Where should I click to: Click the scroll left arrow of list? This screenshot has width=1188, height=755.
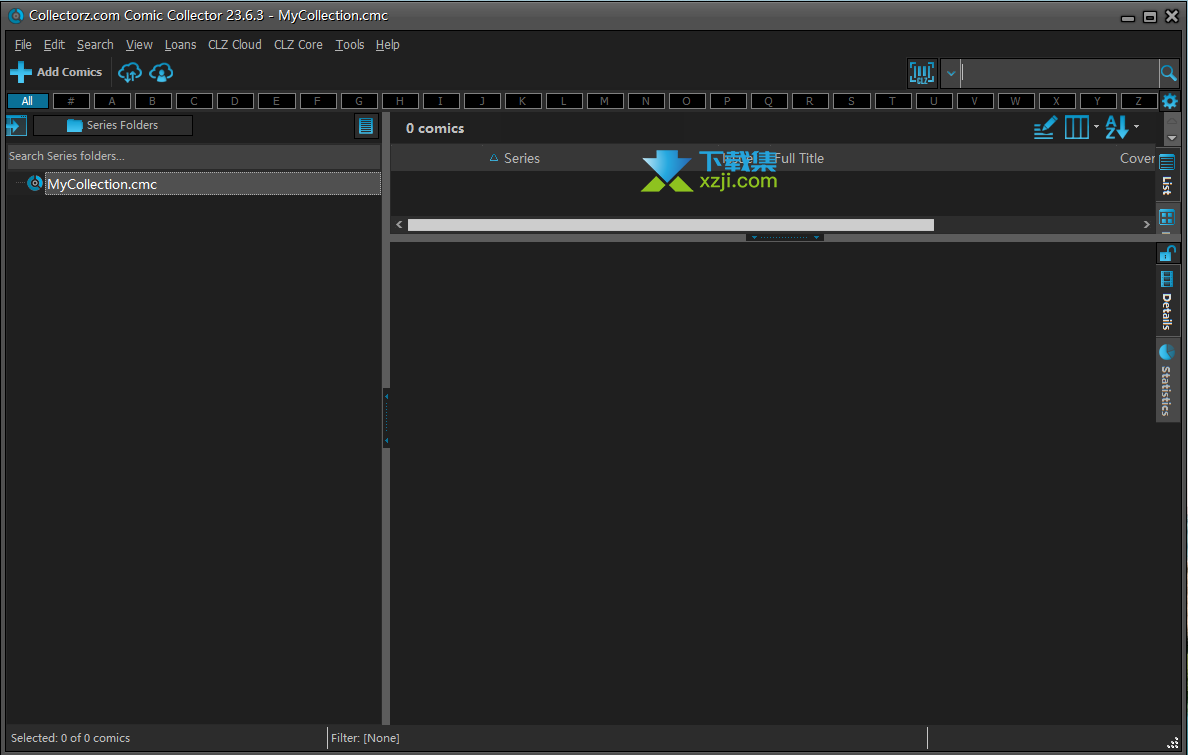(399, 224)
